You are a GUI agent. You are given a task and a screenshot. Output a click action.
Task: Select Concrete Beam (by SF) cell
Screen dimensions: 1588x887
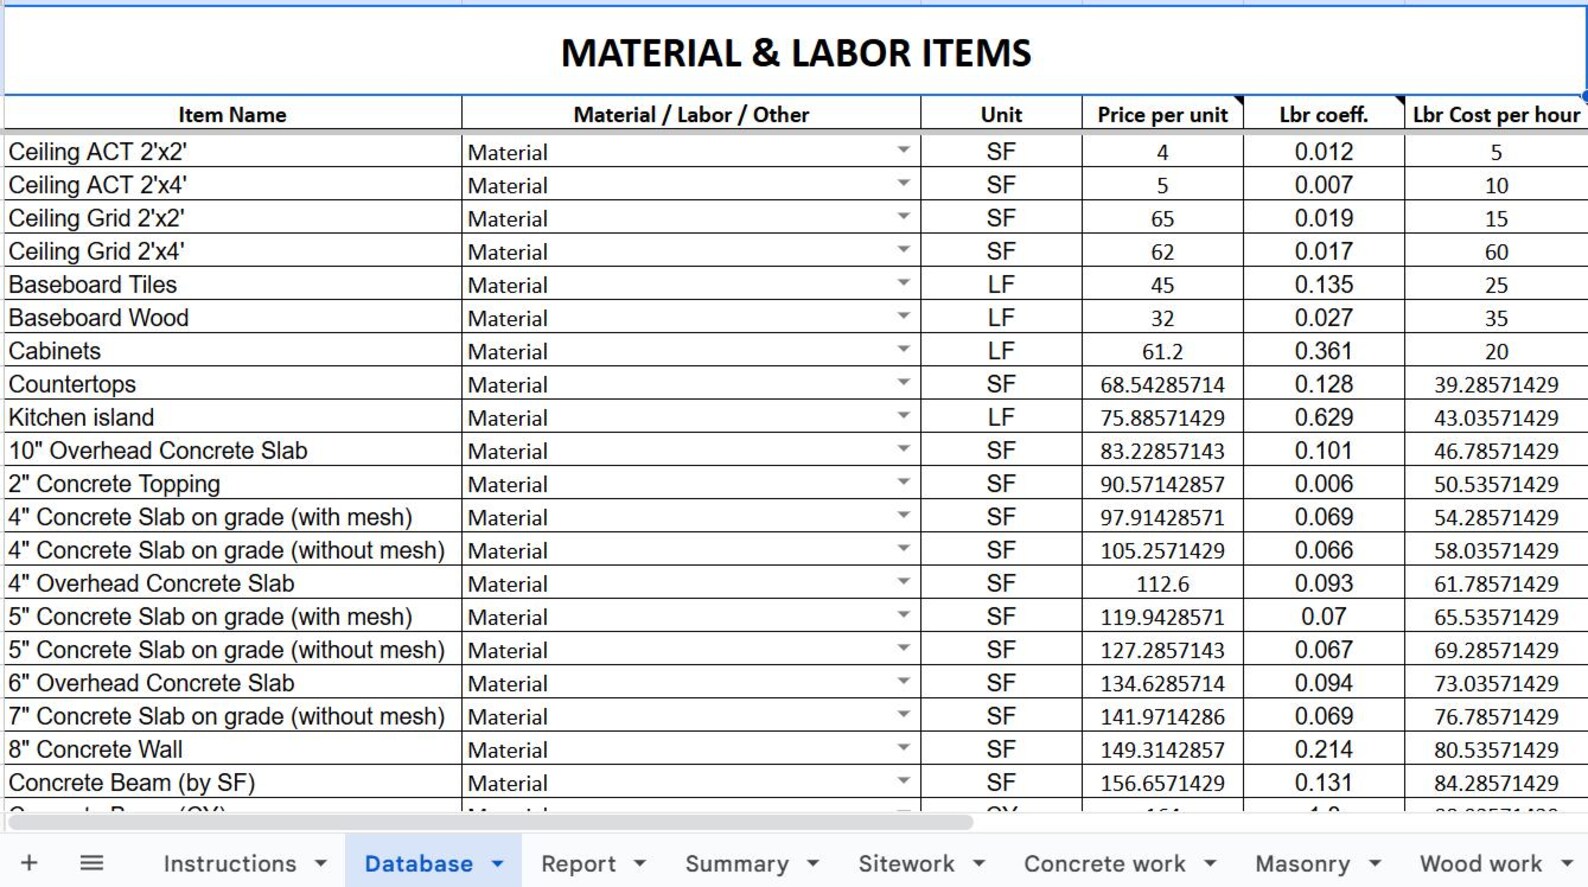point(232,782)
